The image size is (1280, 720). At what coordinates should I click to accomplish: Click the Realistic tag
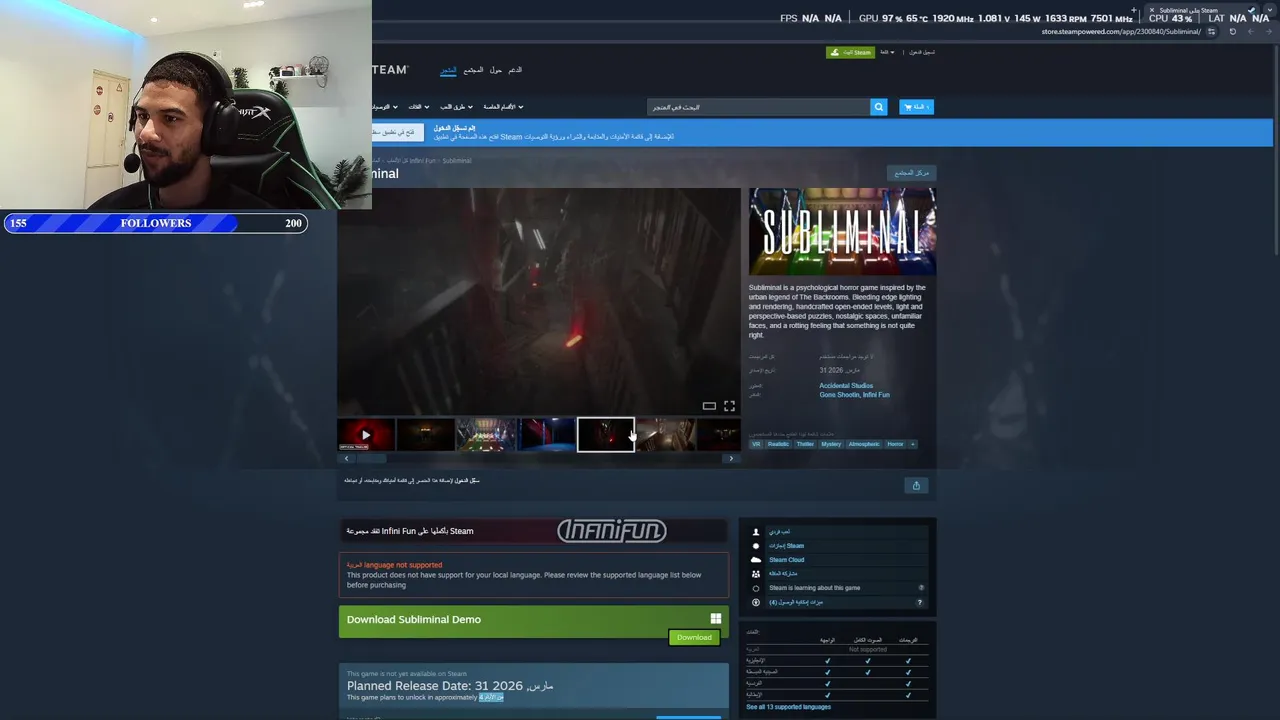click(779, 444)
